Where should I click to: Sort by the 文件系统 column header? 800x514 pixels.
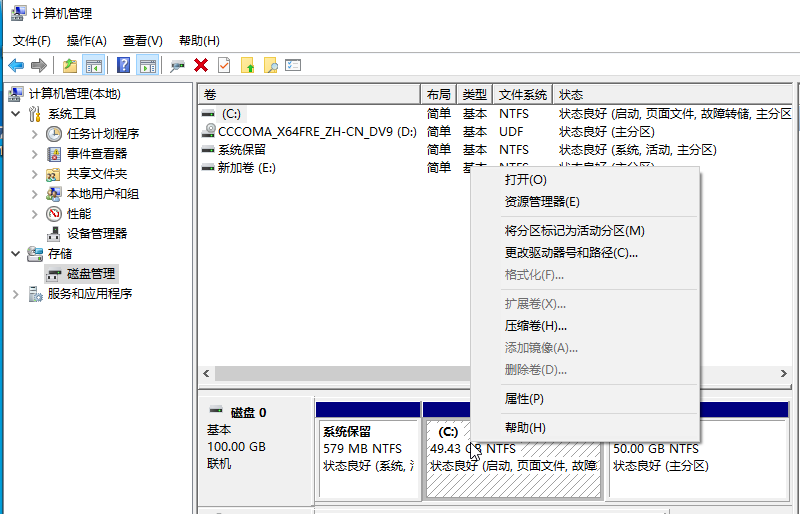coord(523,94)
